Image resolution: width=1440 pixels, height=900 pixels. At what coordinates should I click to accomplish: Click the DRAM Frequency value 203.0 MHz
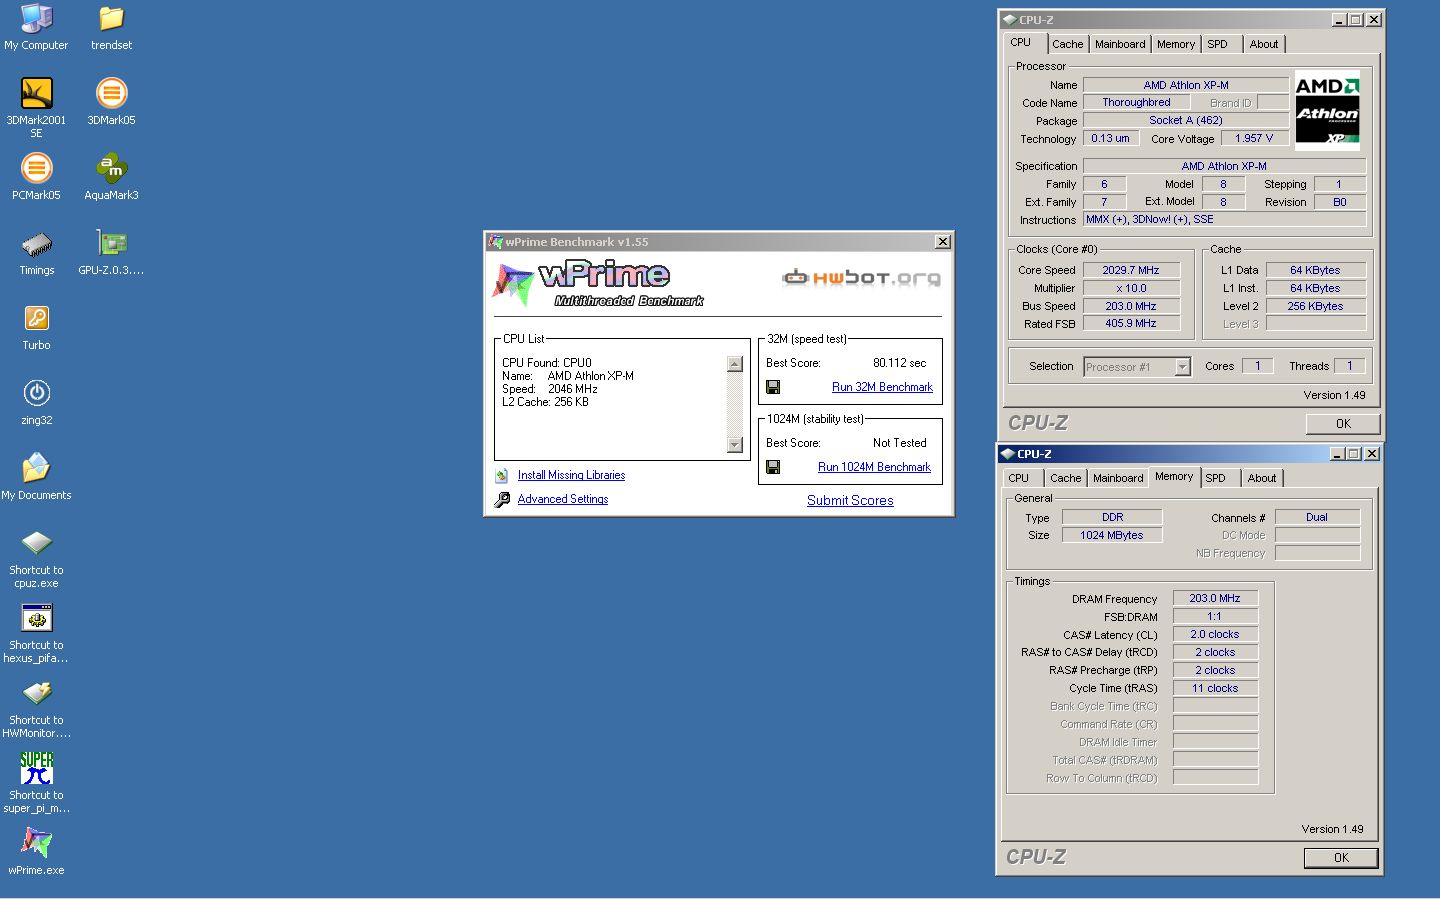(x=1215, y=598)
